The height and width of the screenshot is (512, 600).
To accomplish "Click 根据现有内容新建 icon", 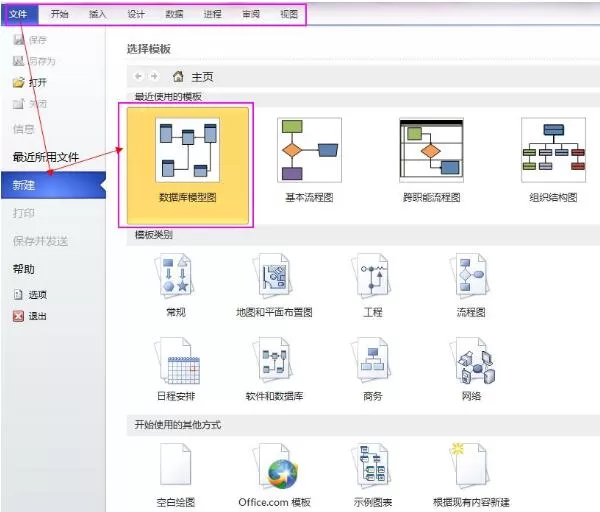I will 470,465.
